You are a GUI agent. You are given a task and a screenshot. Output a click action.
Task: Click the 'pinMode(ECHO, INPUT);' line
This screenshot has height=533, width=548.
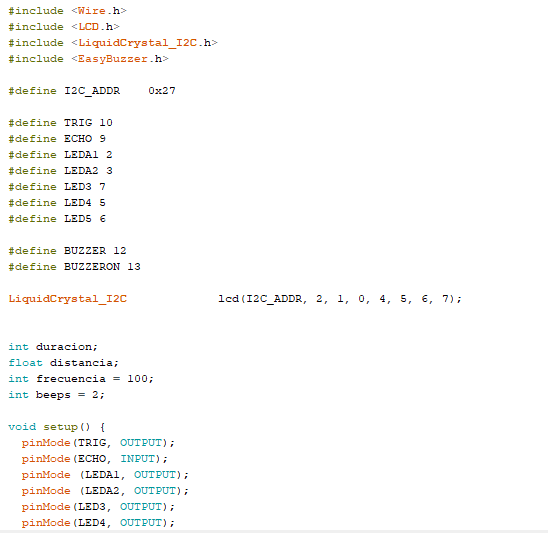(95, 459)
